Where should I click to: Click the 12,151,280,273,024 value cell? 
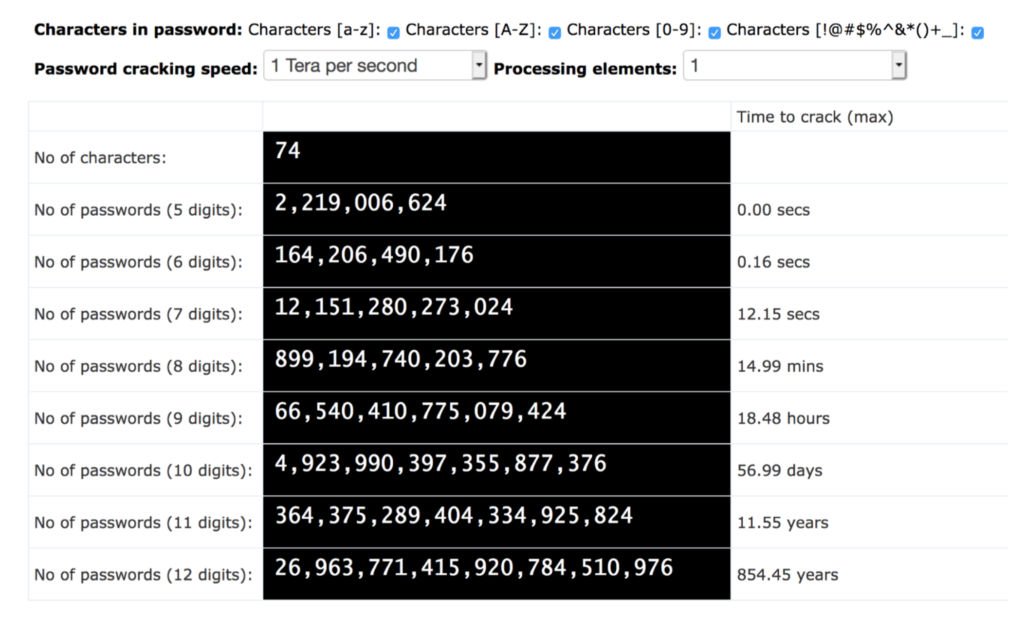394,307
